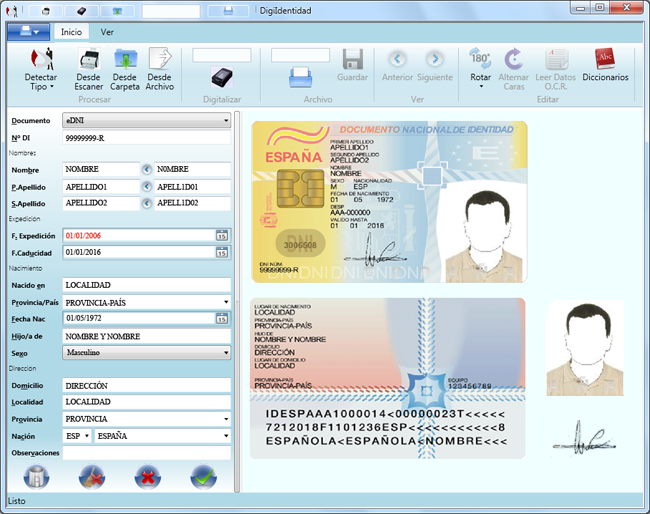The width and height of the screenshot is (650, 514).
Task: Open the ESP nation code dropdown
Action: point(86,436)
